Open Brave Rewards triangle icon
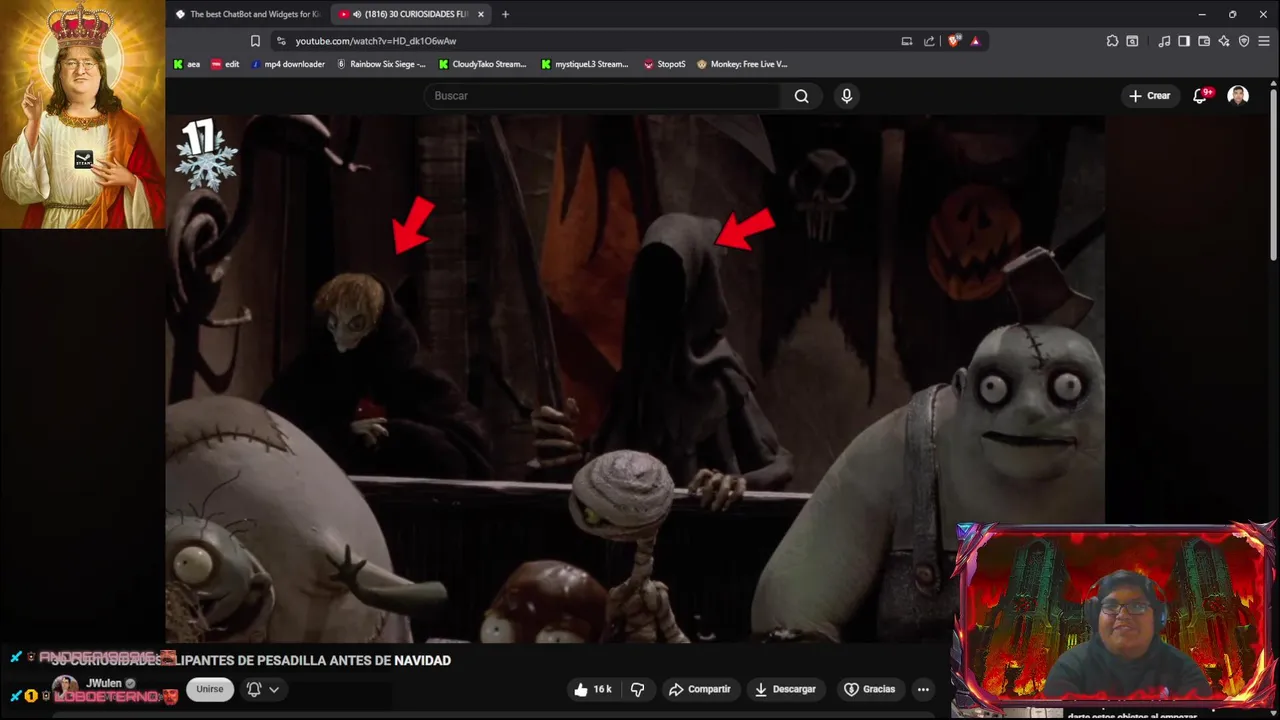Image resolution: width=1280 pixels, height=720 pixels. (x=975, y=41)
